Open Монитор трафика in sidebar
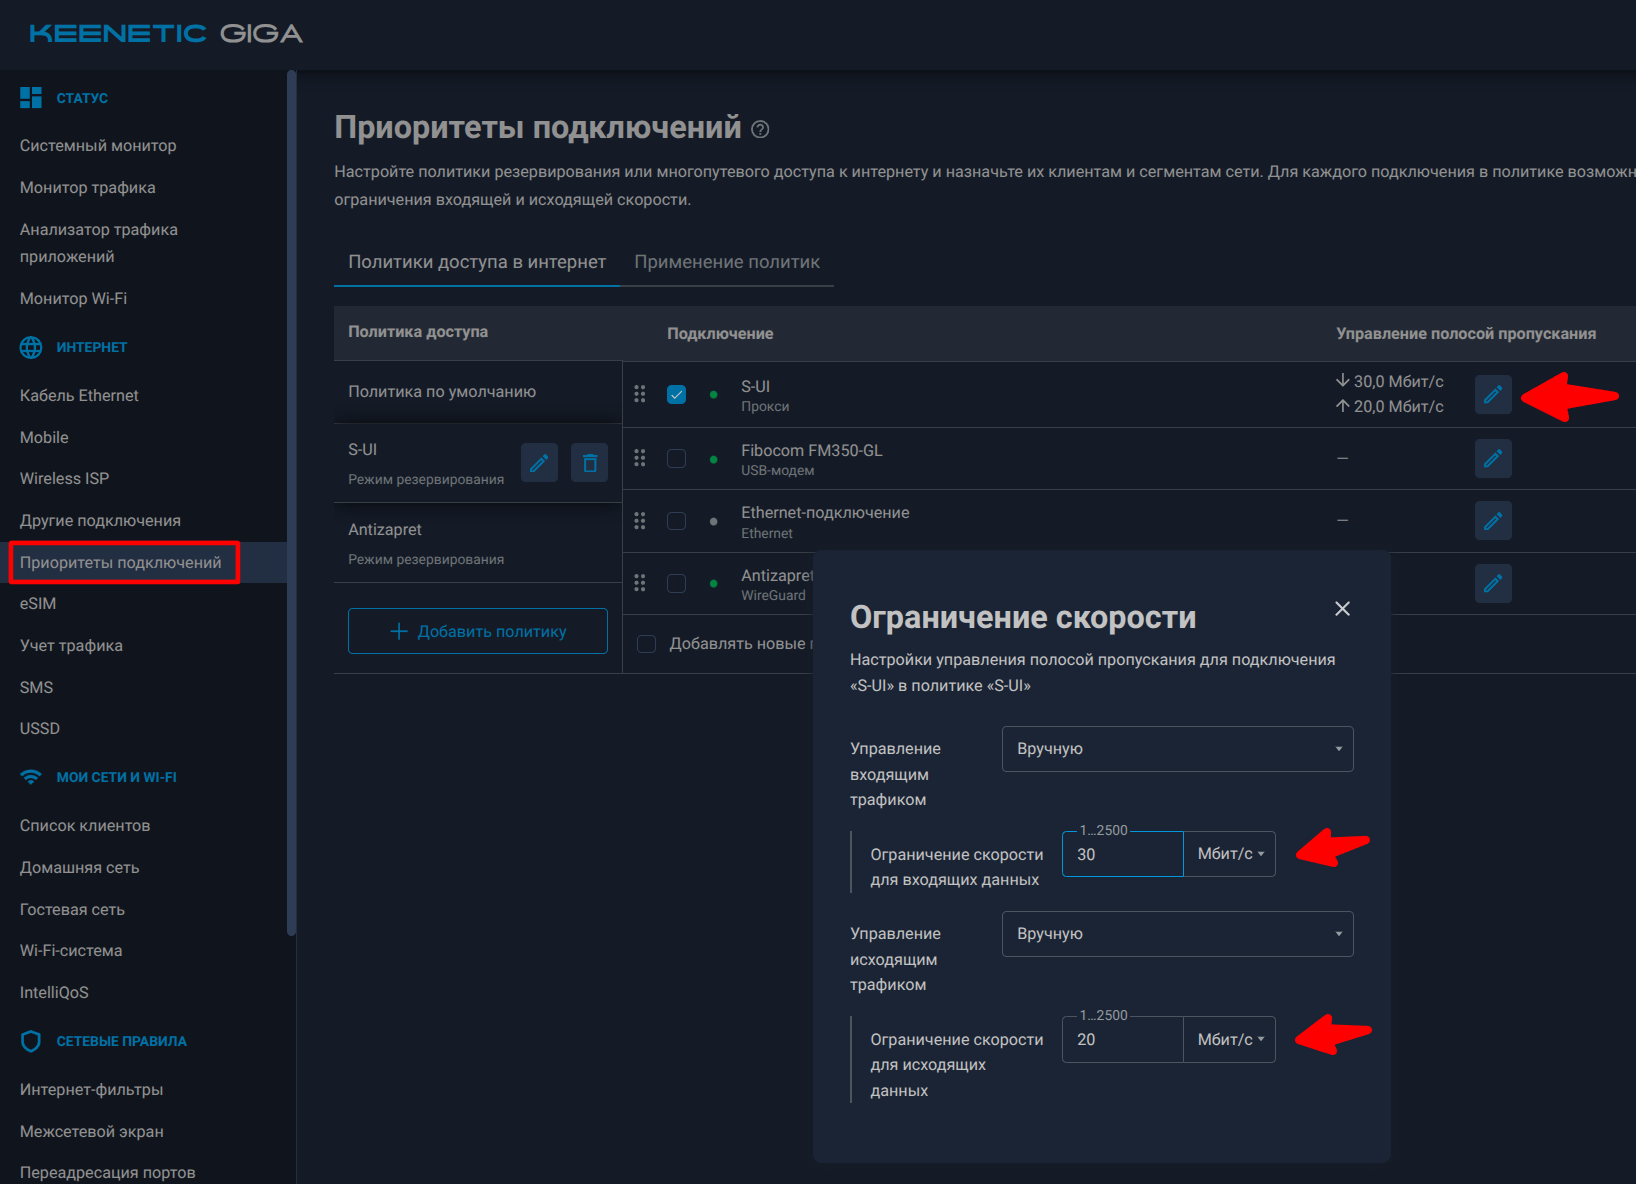The image size is (1636, 1184). pos(88,188)
